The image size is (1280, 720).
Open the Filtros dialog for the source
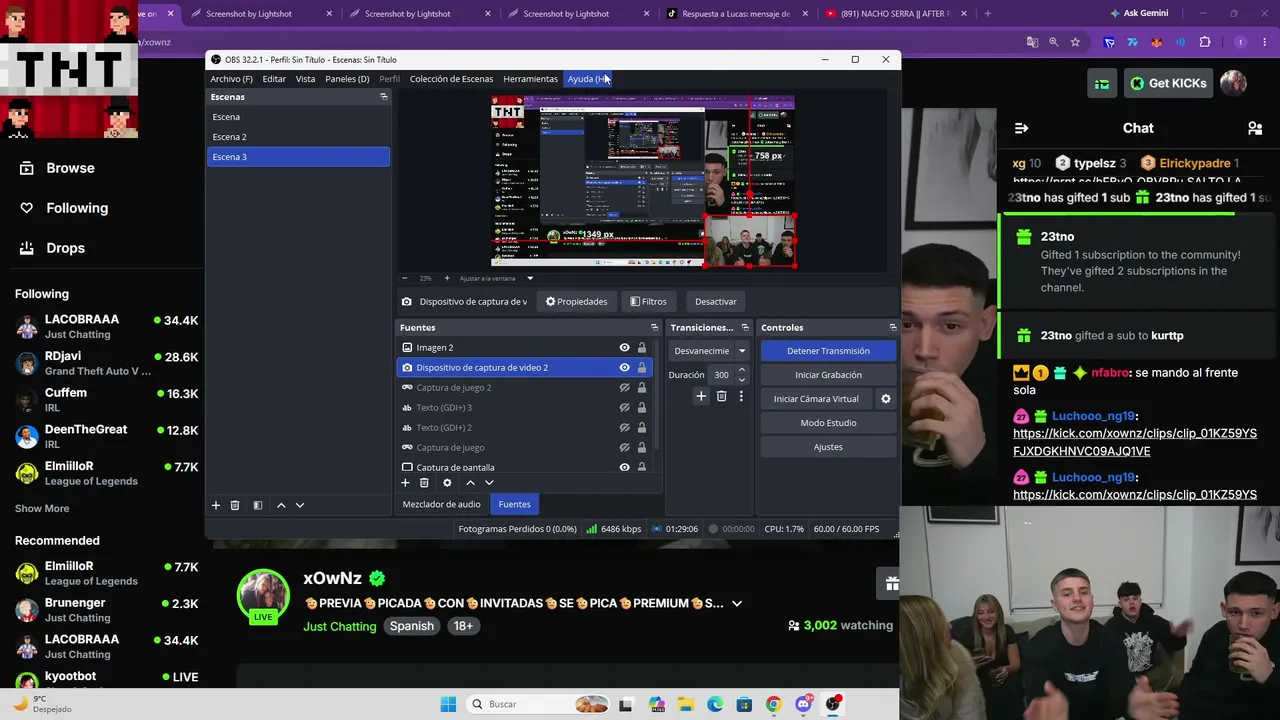(x=648, y=301)
